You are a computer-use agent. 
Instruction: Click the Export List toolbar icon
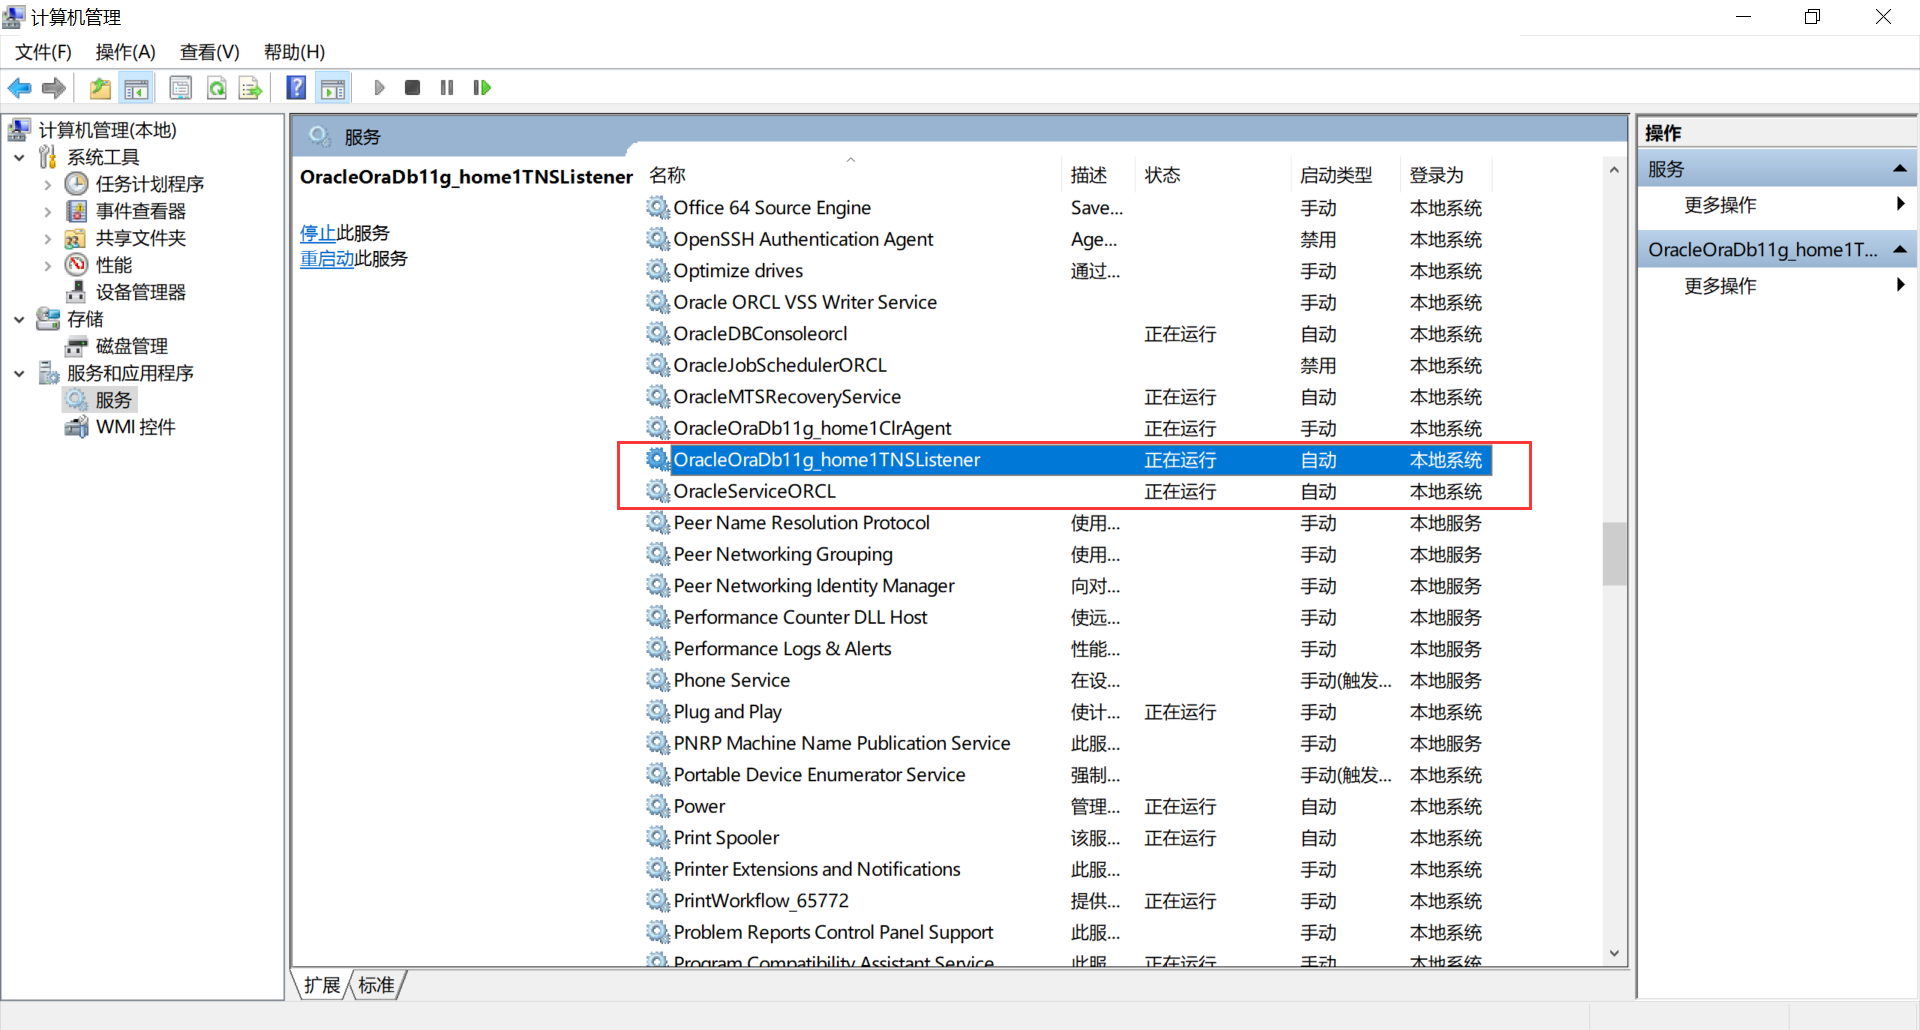coord(250,88)
